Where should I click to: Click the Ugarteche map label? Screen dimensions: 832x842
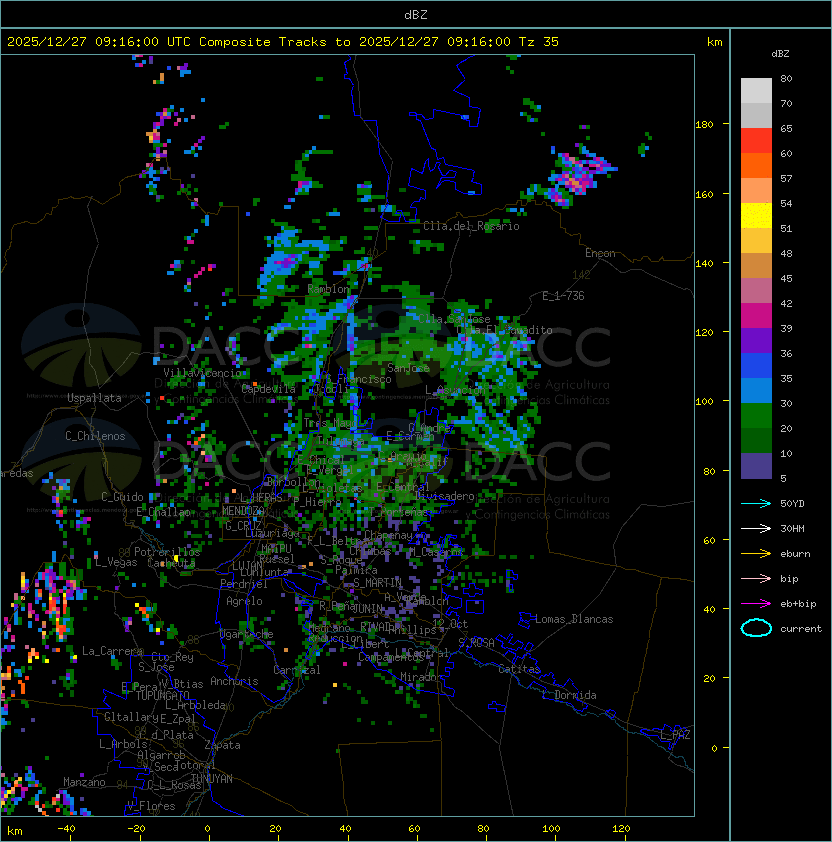247,634
